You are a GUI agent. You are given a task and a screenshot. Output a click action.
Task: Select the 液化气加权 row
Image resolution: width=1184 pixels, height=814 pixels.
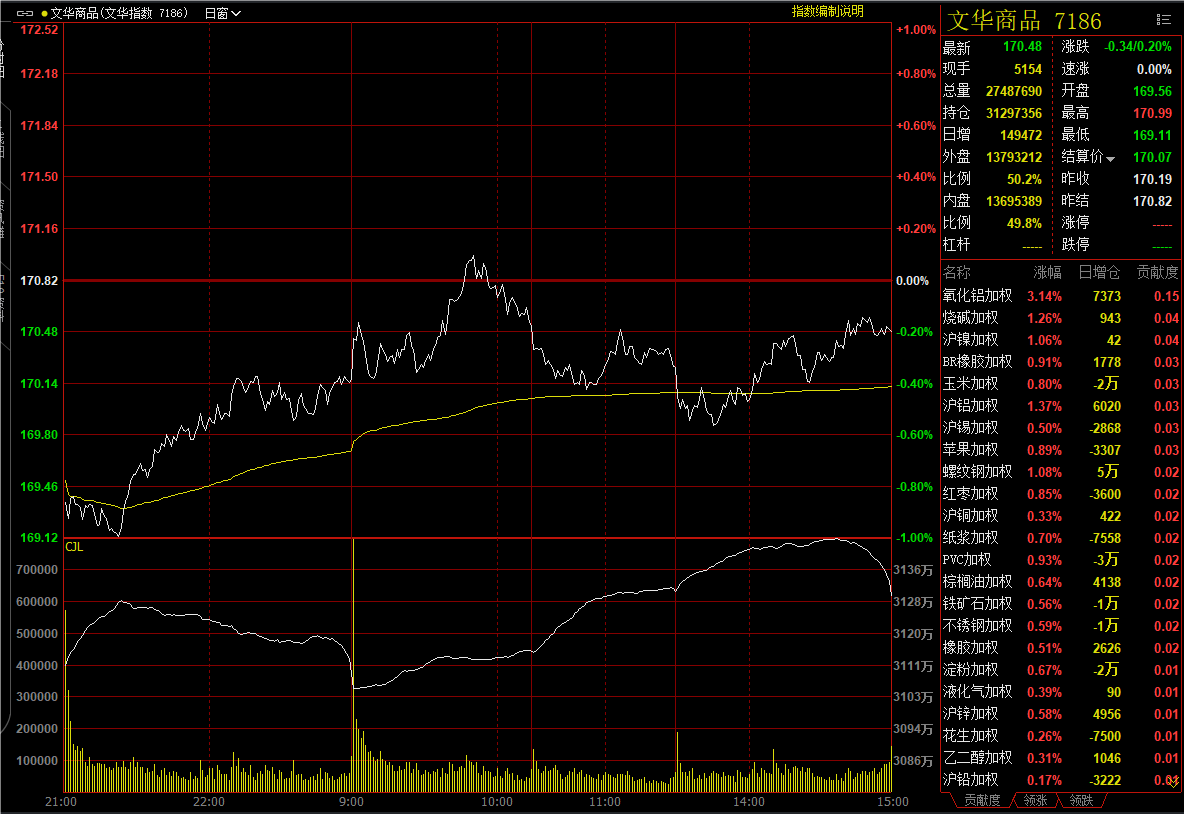point(1061,692)
